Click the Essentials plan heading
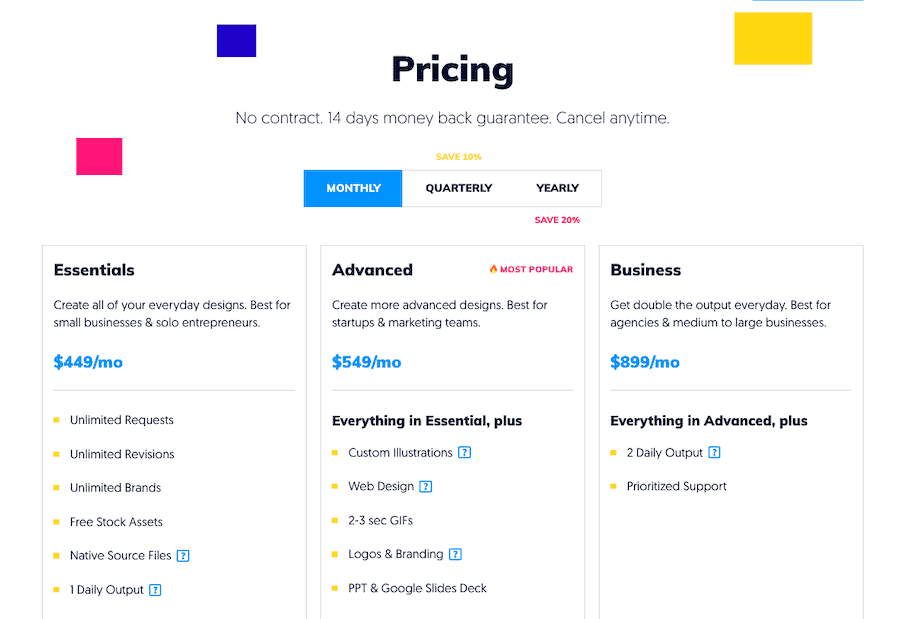This screenshot has width=900, height=619. pyautogui.click(x=94, y=270)
